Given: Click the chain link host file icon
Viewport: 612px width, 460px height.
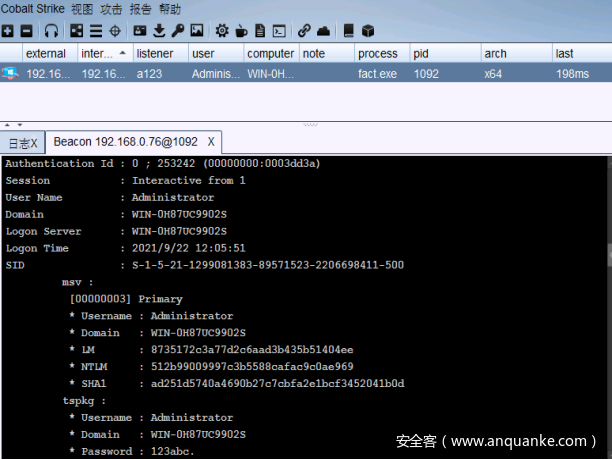Looking at the screenshot, I should pos(304,30).
